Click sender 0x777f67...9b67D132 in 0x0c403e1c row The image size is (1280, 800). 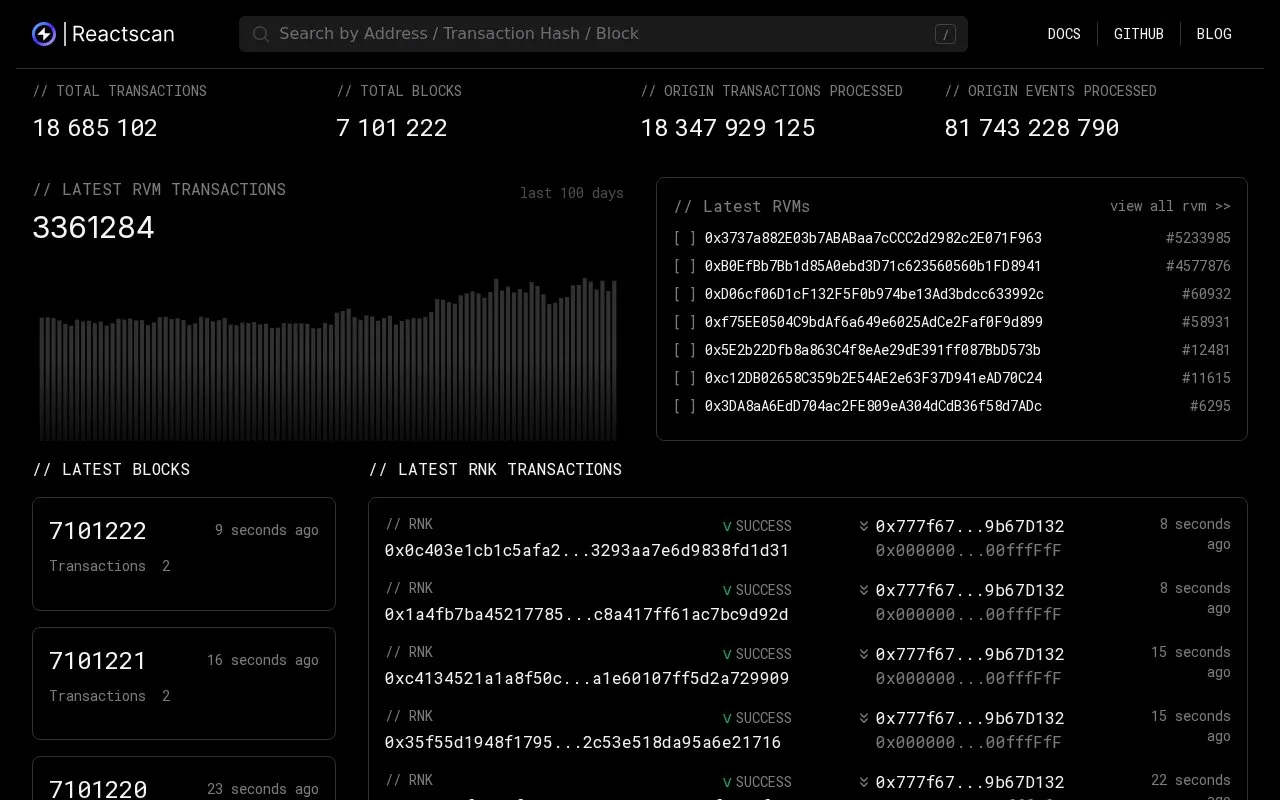coord(970,526)
